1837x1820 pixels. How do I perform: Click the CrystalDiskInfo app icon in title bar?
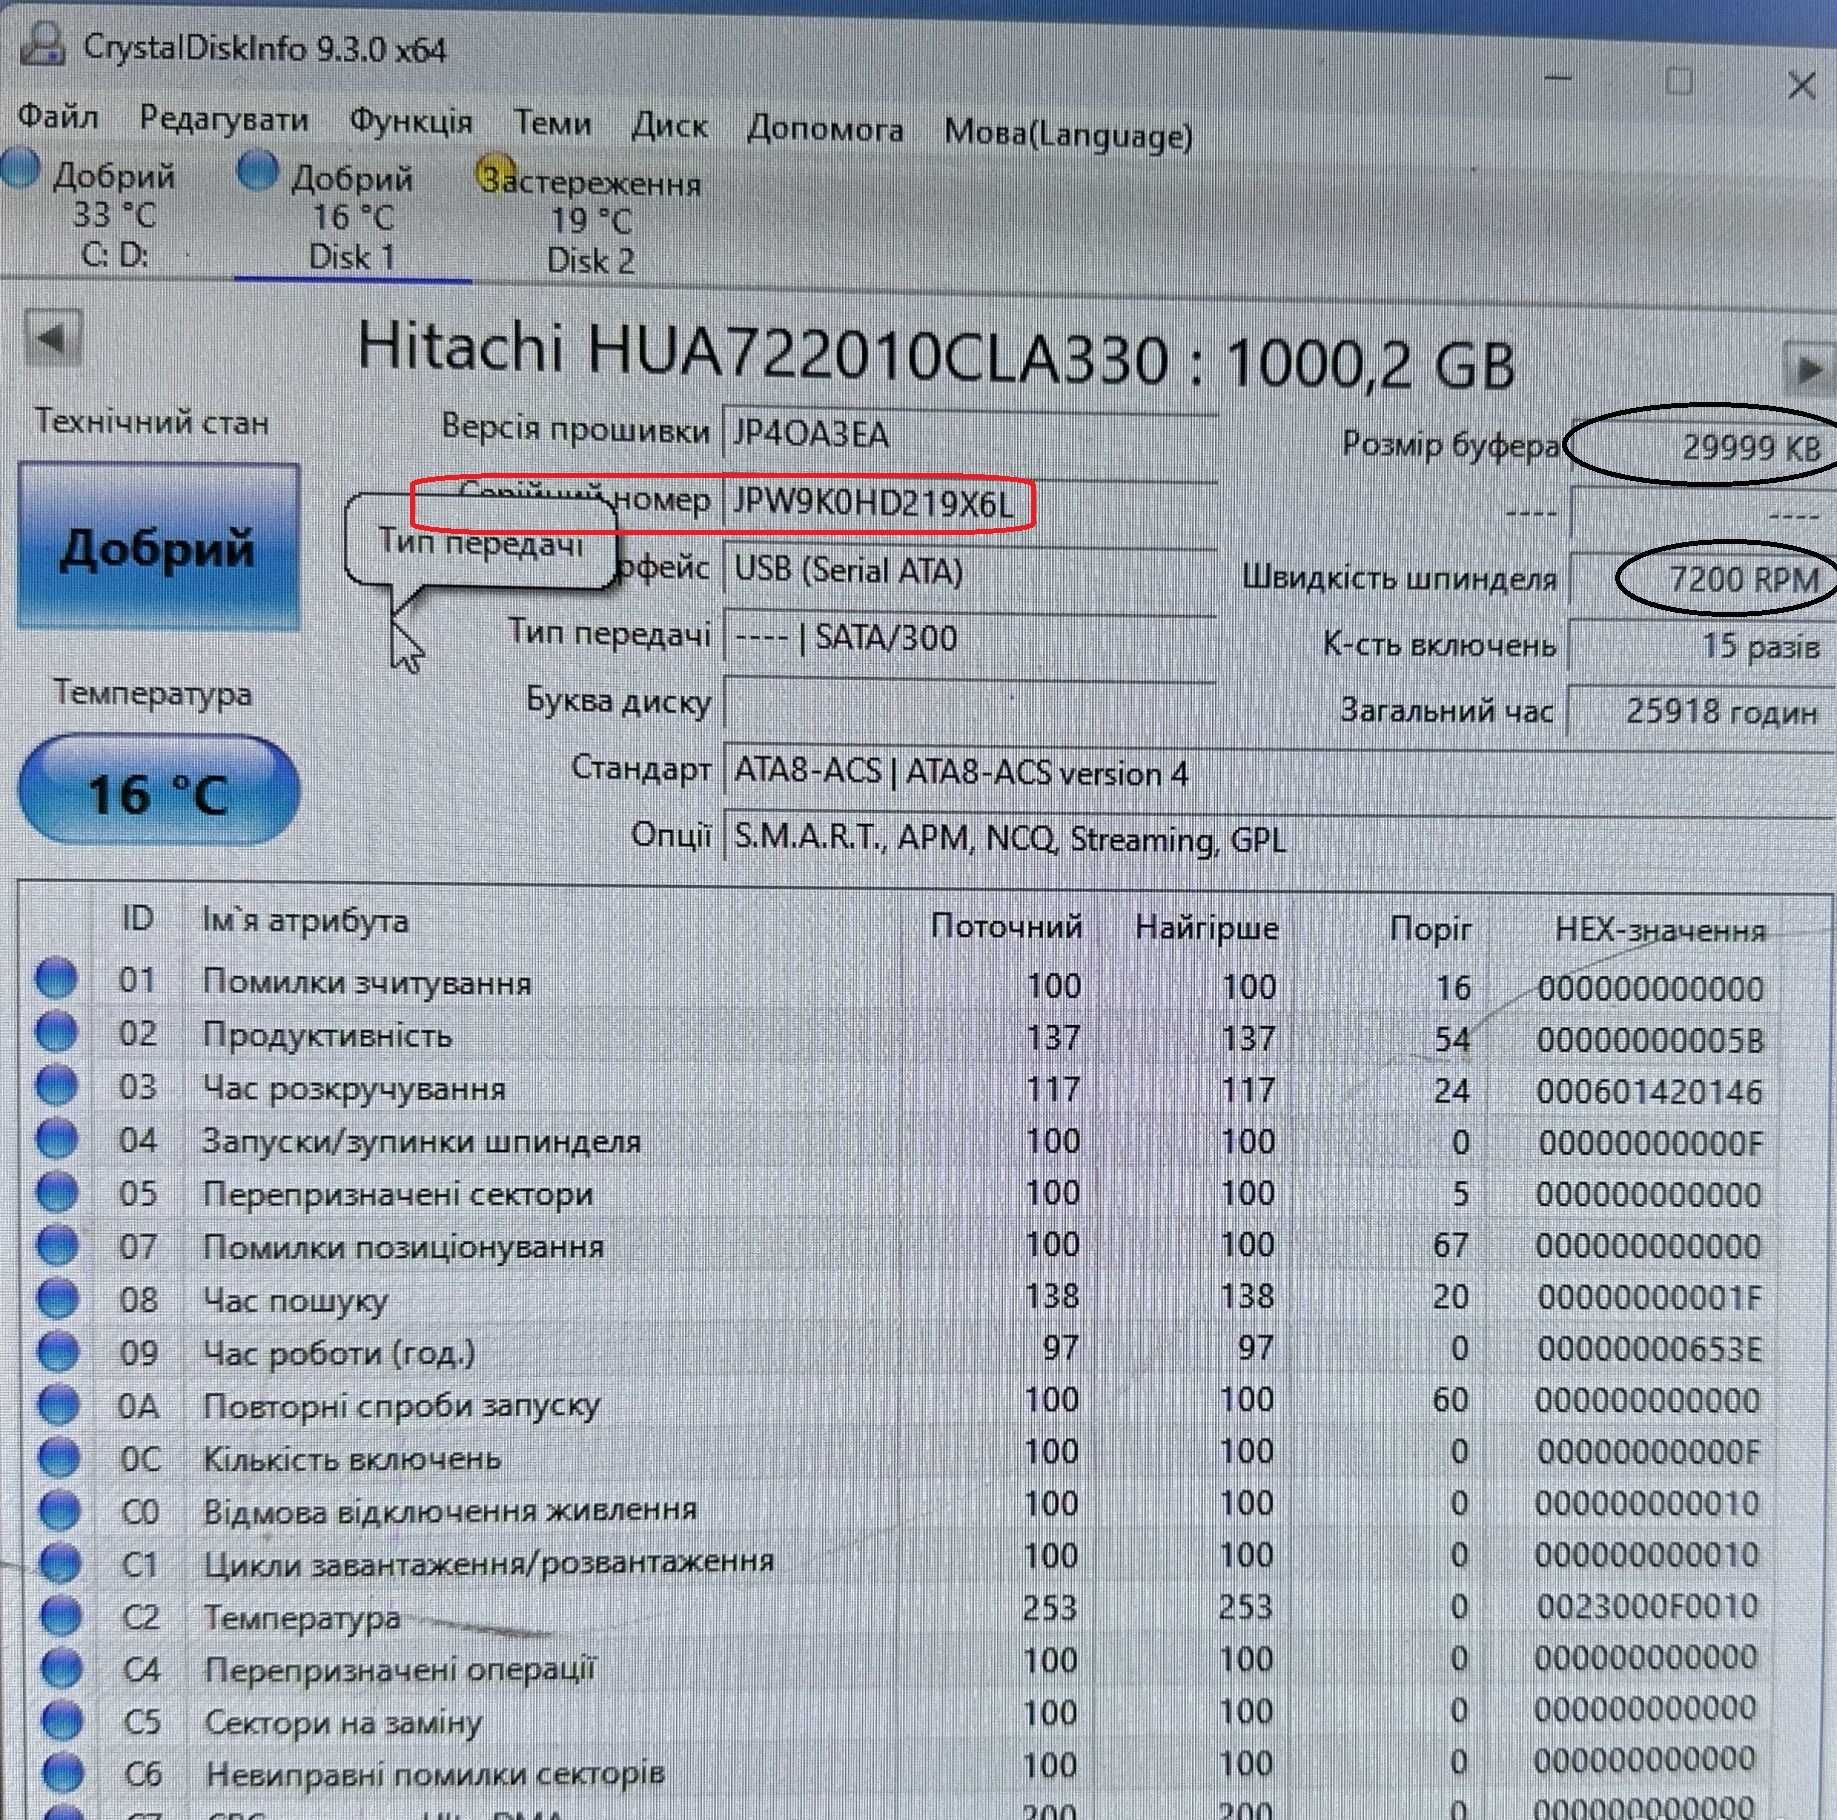[43, 43]
